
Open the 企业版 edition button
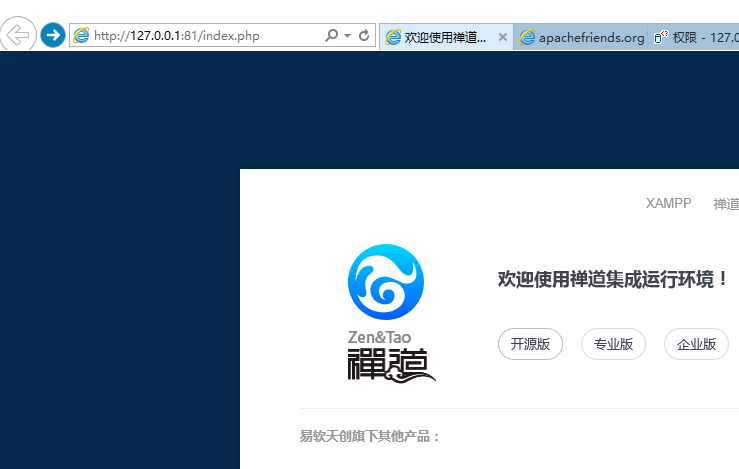click(696, 344)
